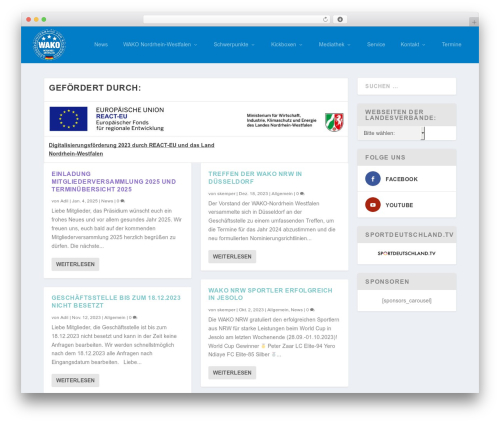This screenshot has width=500, height=423.
Task: Click the Sportdeutschland.TV logo
Action: (406, 253)
